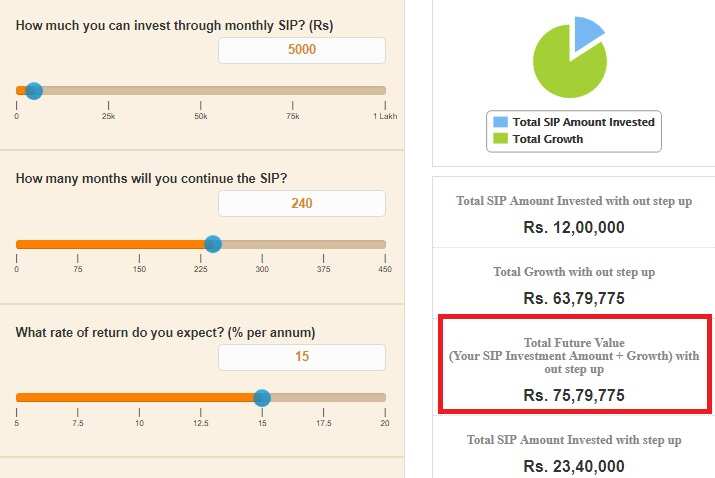Click the Total Growth legend label

pyautogui.click(x=548, y=139)
